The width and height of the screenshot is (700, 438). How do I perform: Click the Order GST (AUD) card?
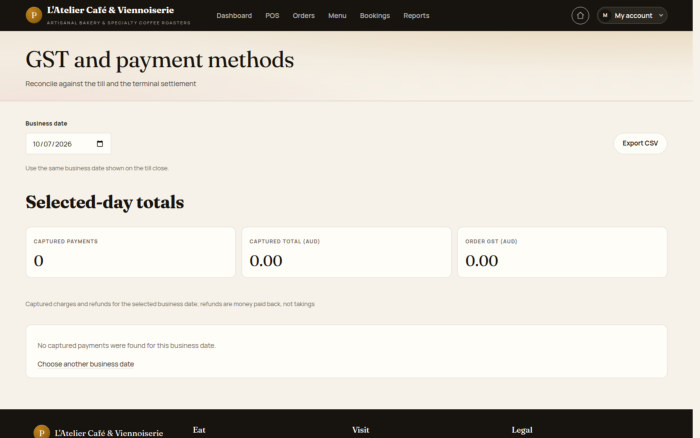[562, 252]
